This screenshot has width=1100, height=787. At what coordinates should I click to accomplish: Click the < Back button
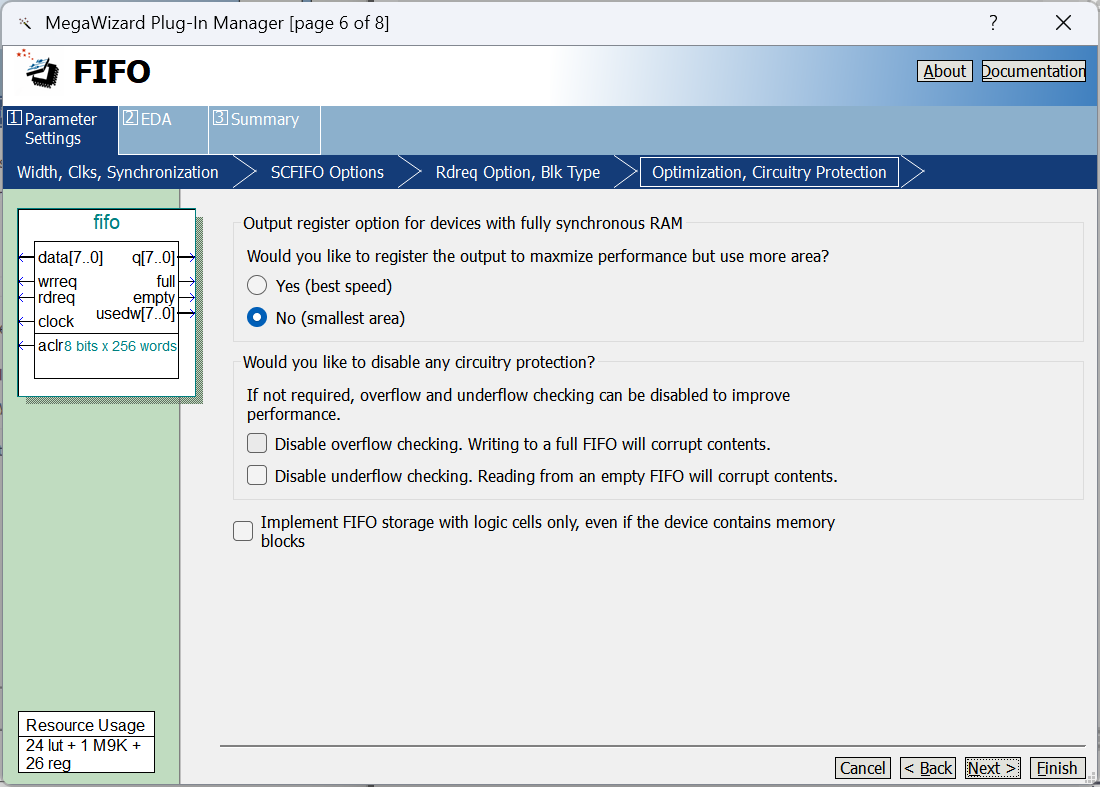(927, 768)
